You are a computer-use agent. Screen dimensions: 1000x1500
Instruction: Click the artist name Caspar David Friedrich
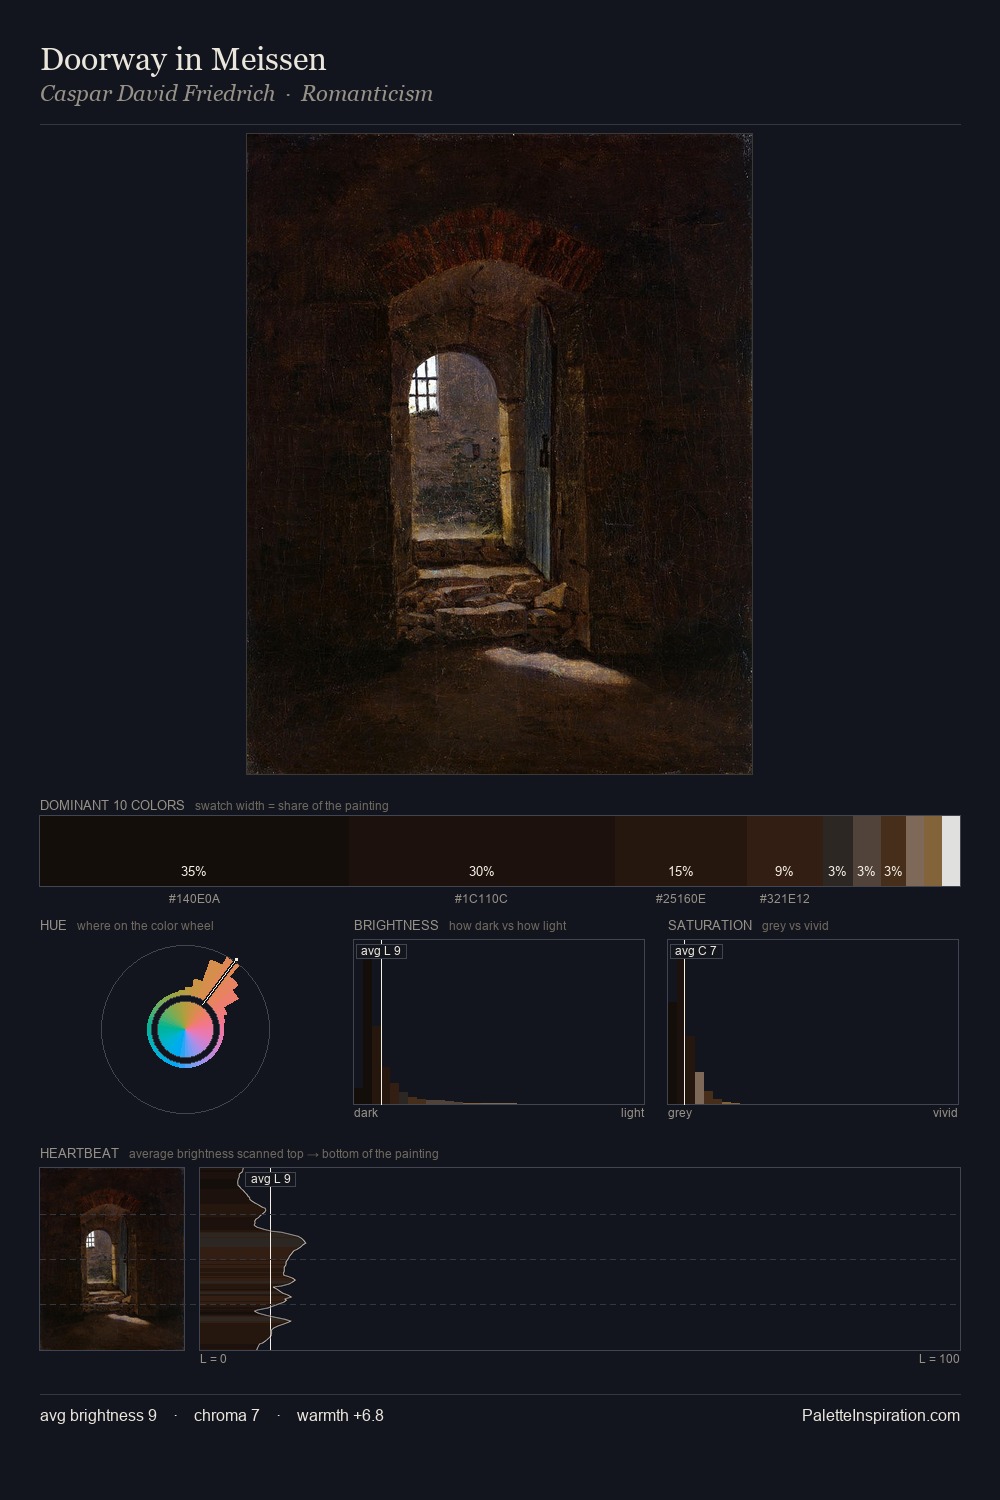[157, 93]
